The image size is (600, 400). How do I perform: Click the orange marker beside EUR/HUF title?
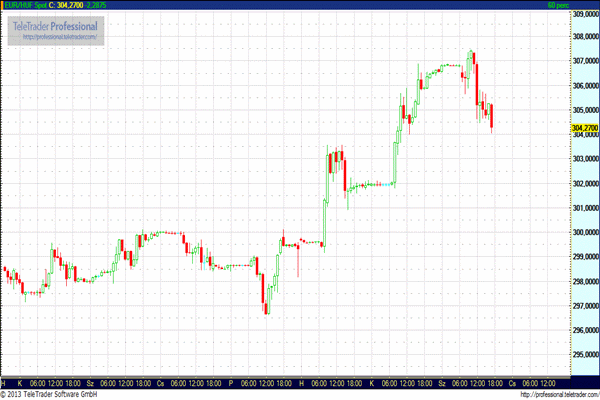pos(3,5)
